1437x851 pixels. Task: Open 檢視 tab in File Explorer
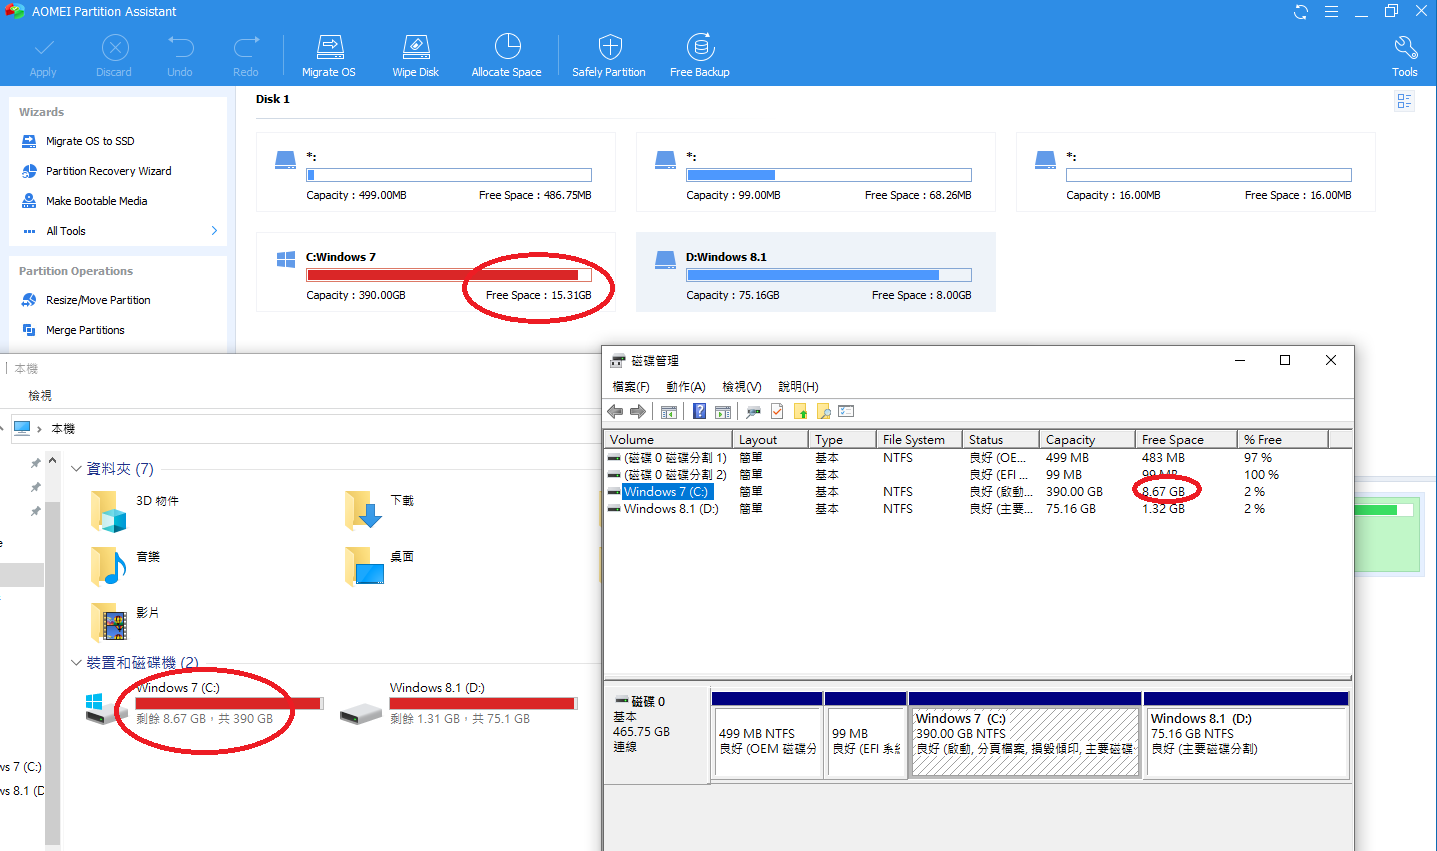coord(40,396)
